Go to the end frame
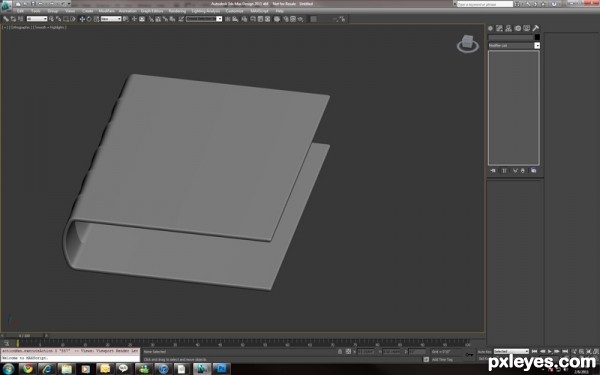This screenshot has width=600, height=375. pos(565,351)
